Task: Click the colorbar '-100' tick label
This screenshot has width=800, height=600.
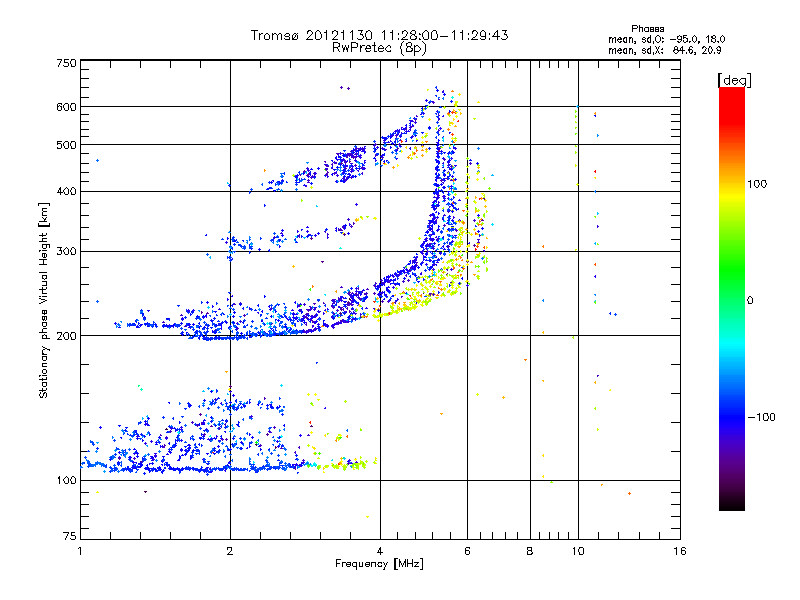Action: (x=761, y=417)
